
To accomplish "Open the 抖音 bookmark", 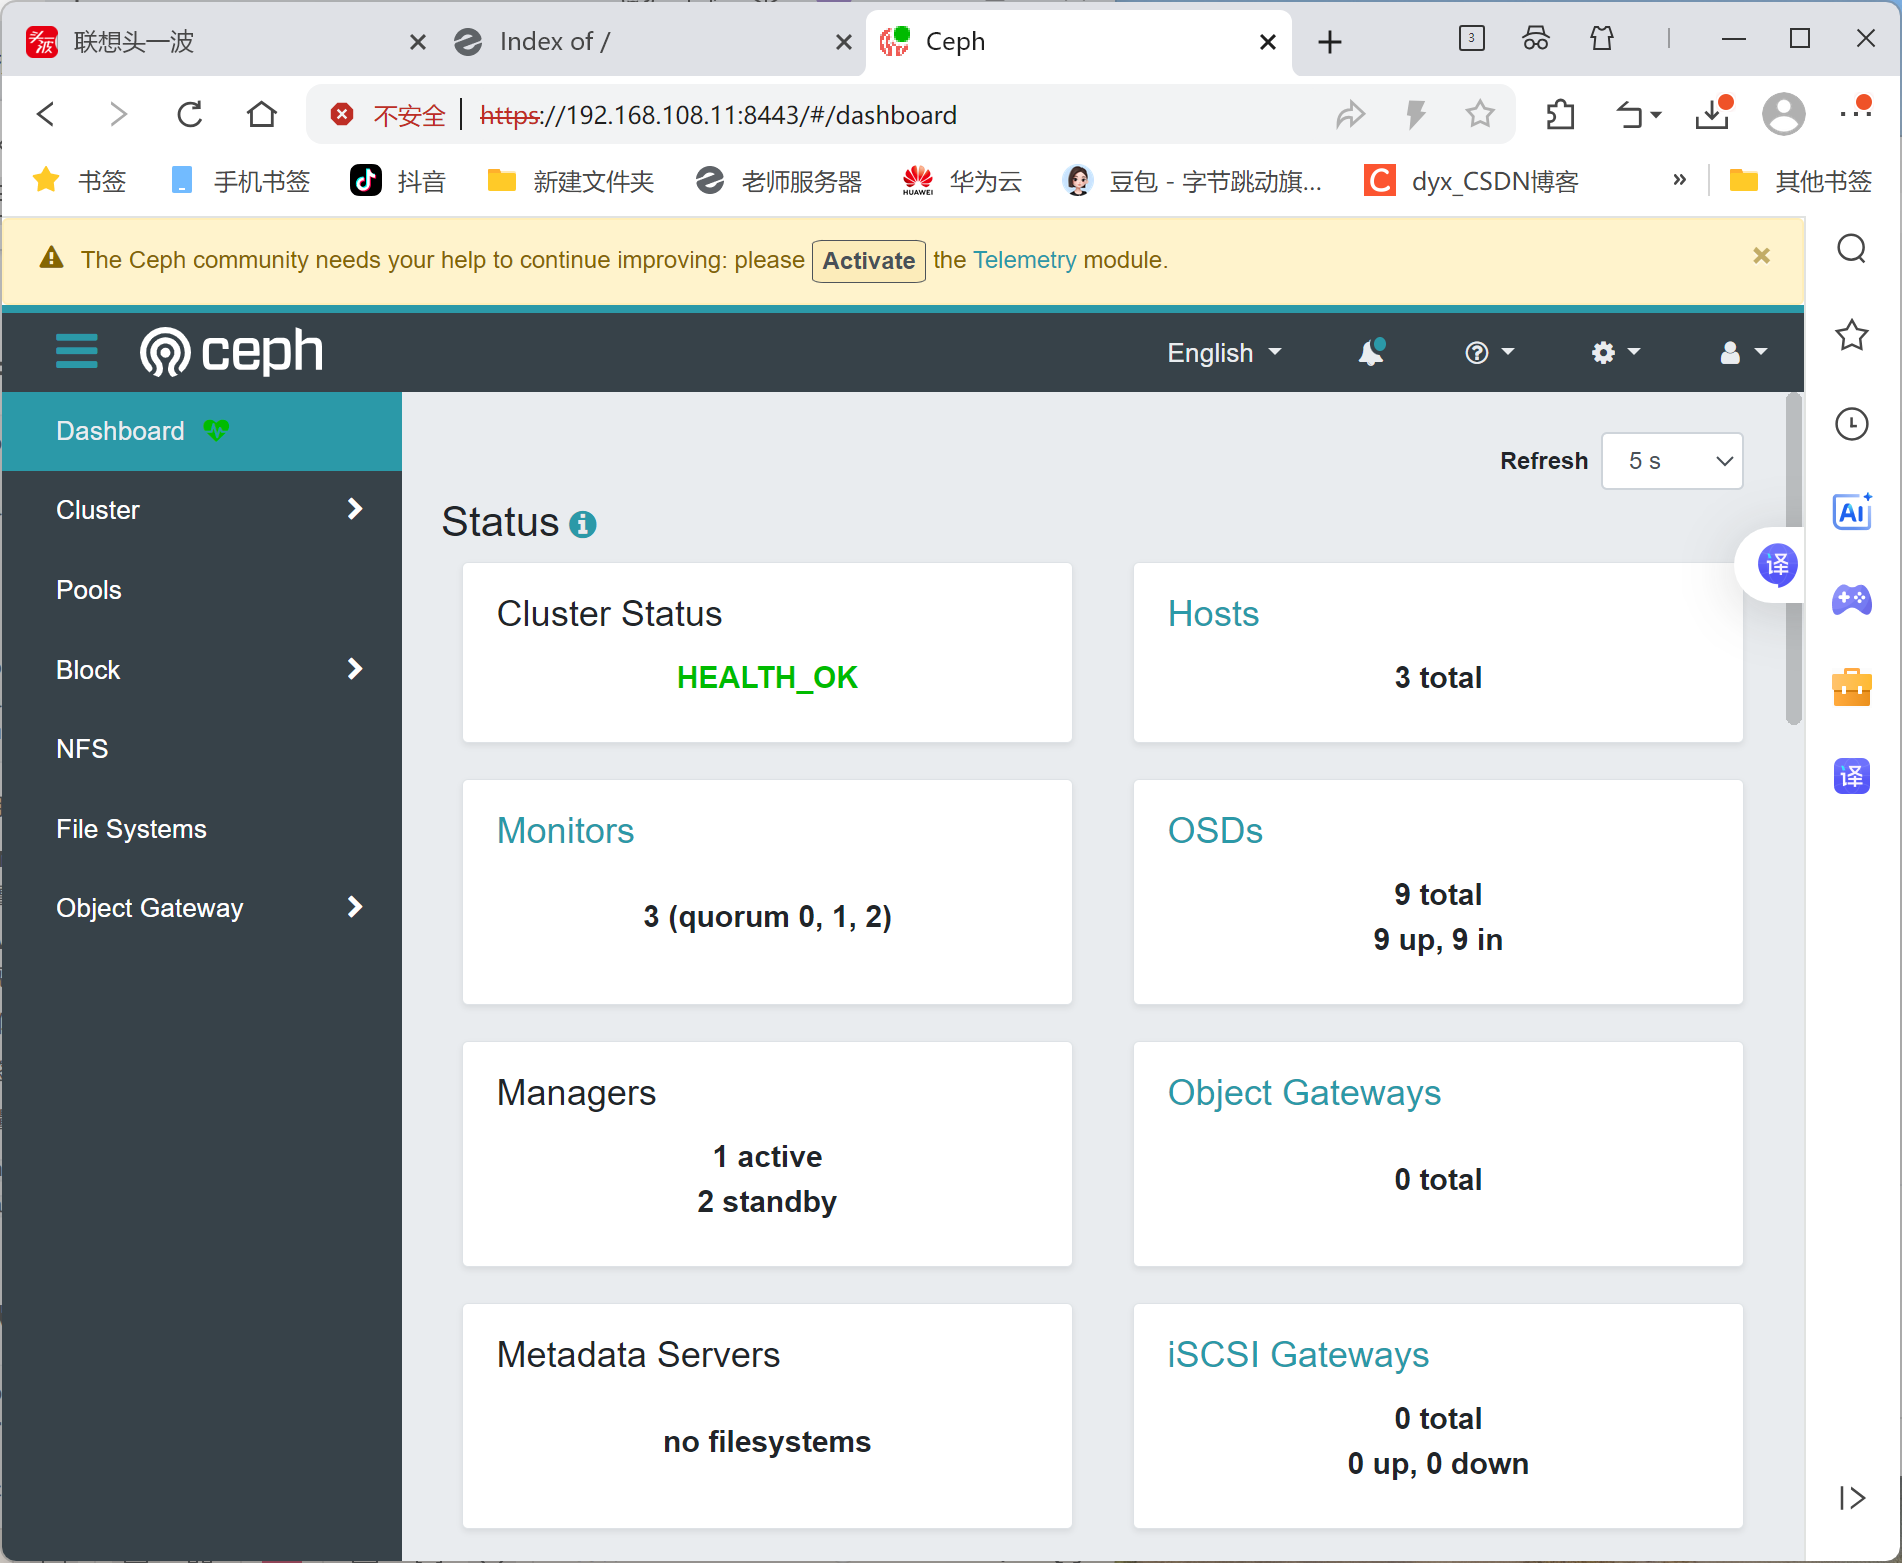I will point(398,181).
